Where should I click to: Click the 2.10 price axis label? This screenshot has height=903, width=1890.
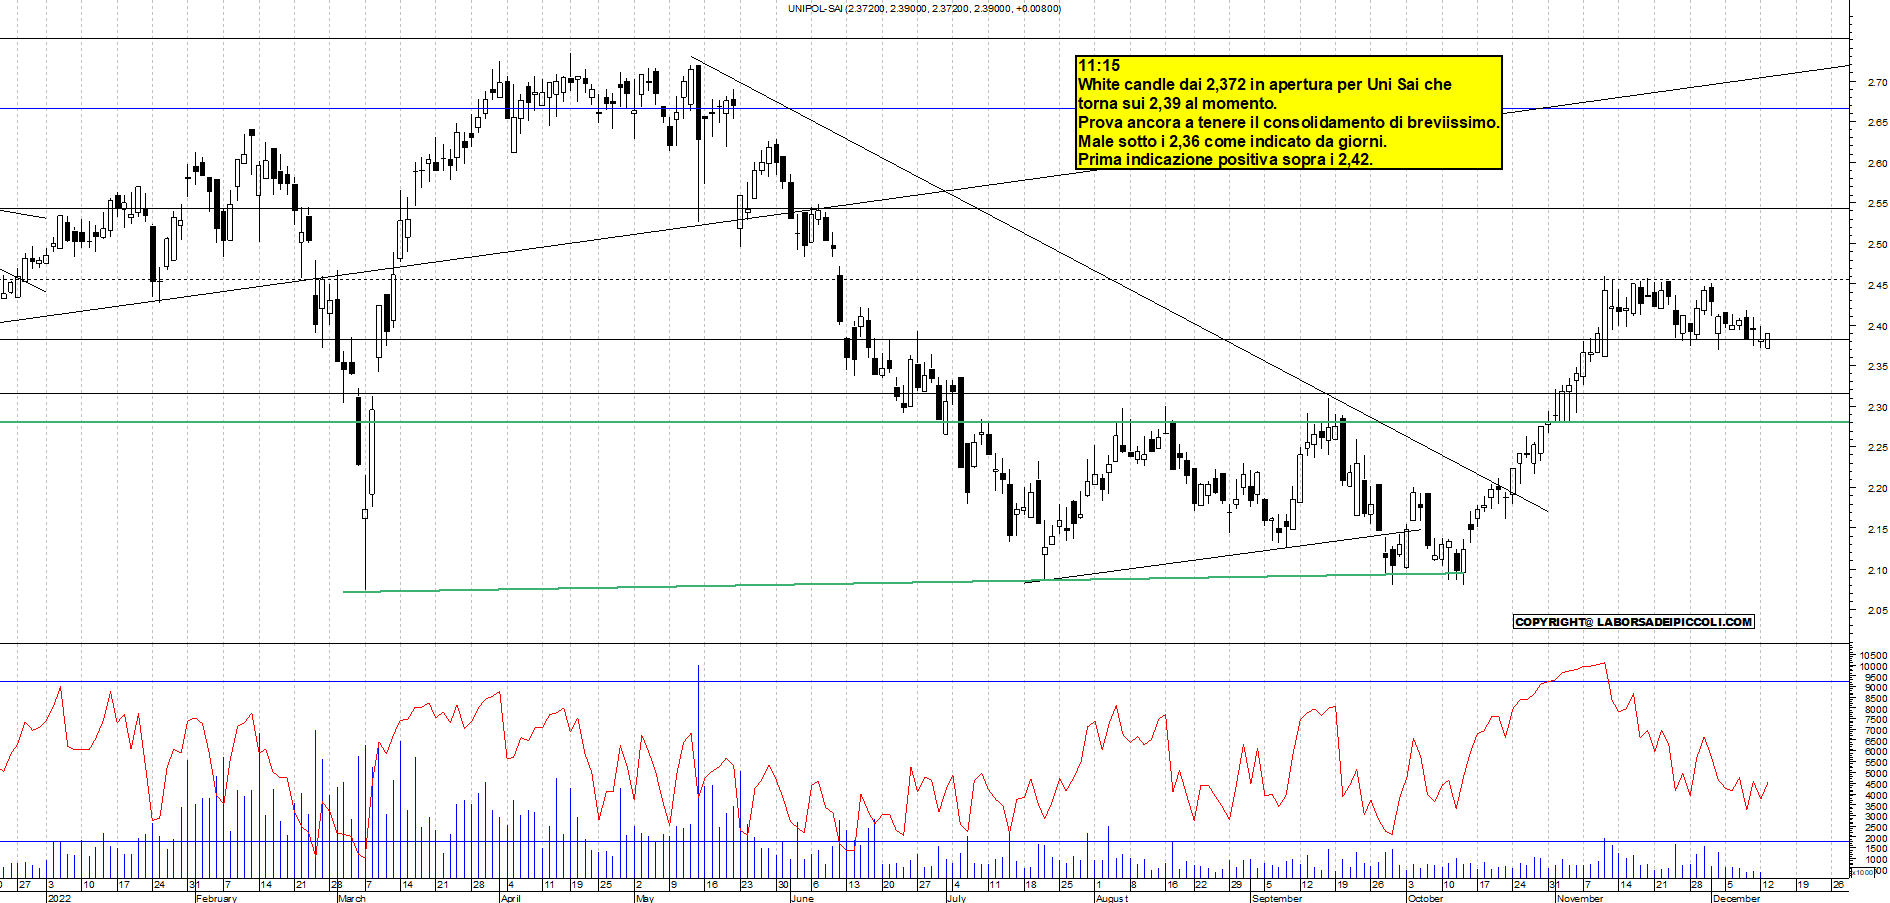1877,571
